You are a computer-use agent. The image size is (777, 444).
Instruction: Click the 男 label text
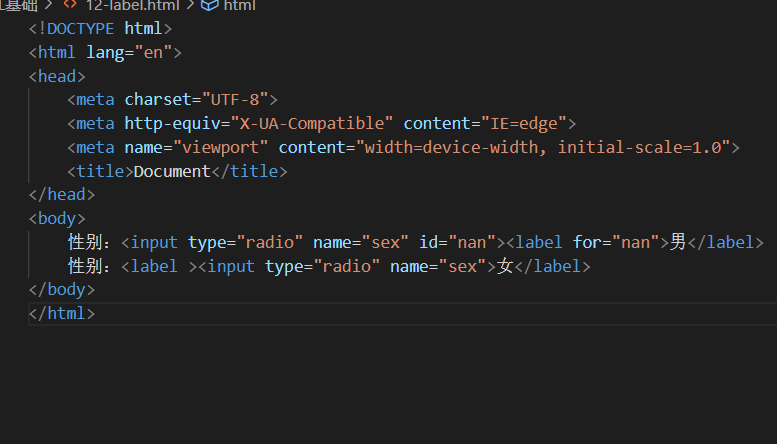coord(678,243)
